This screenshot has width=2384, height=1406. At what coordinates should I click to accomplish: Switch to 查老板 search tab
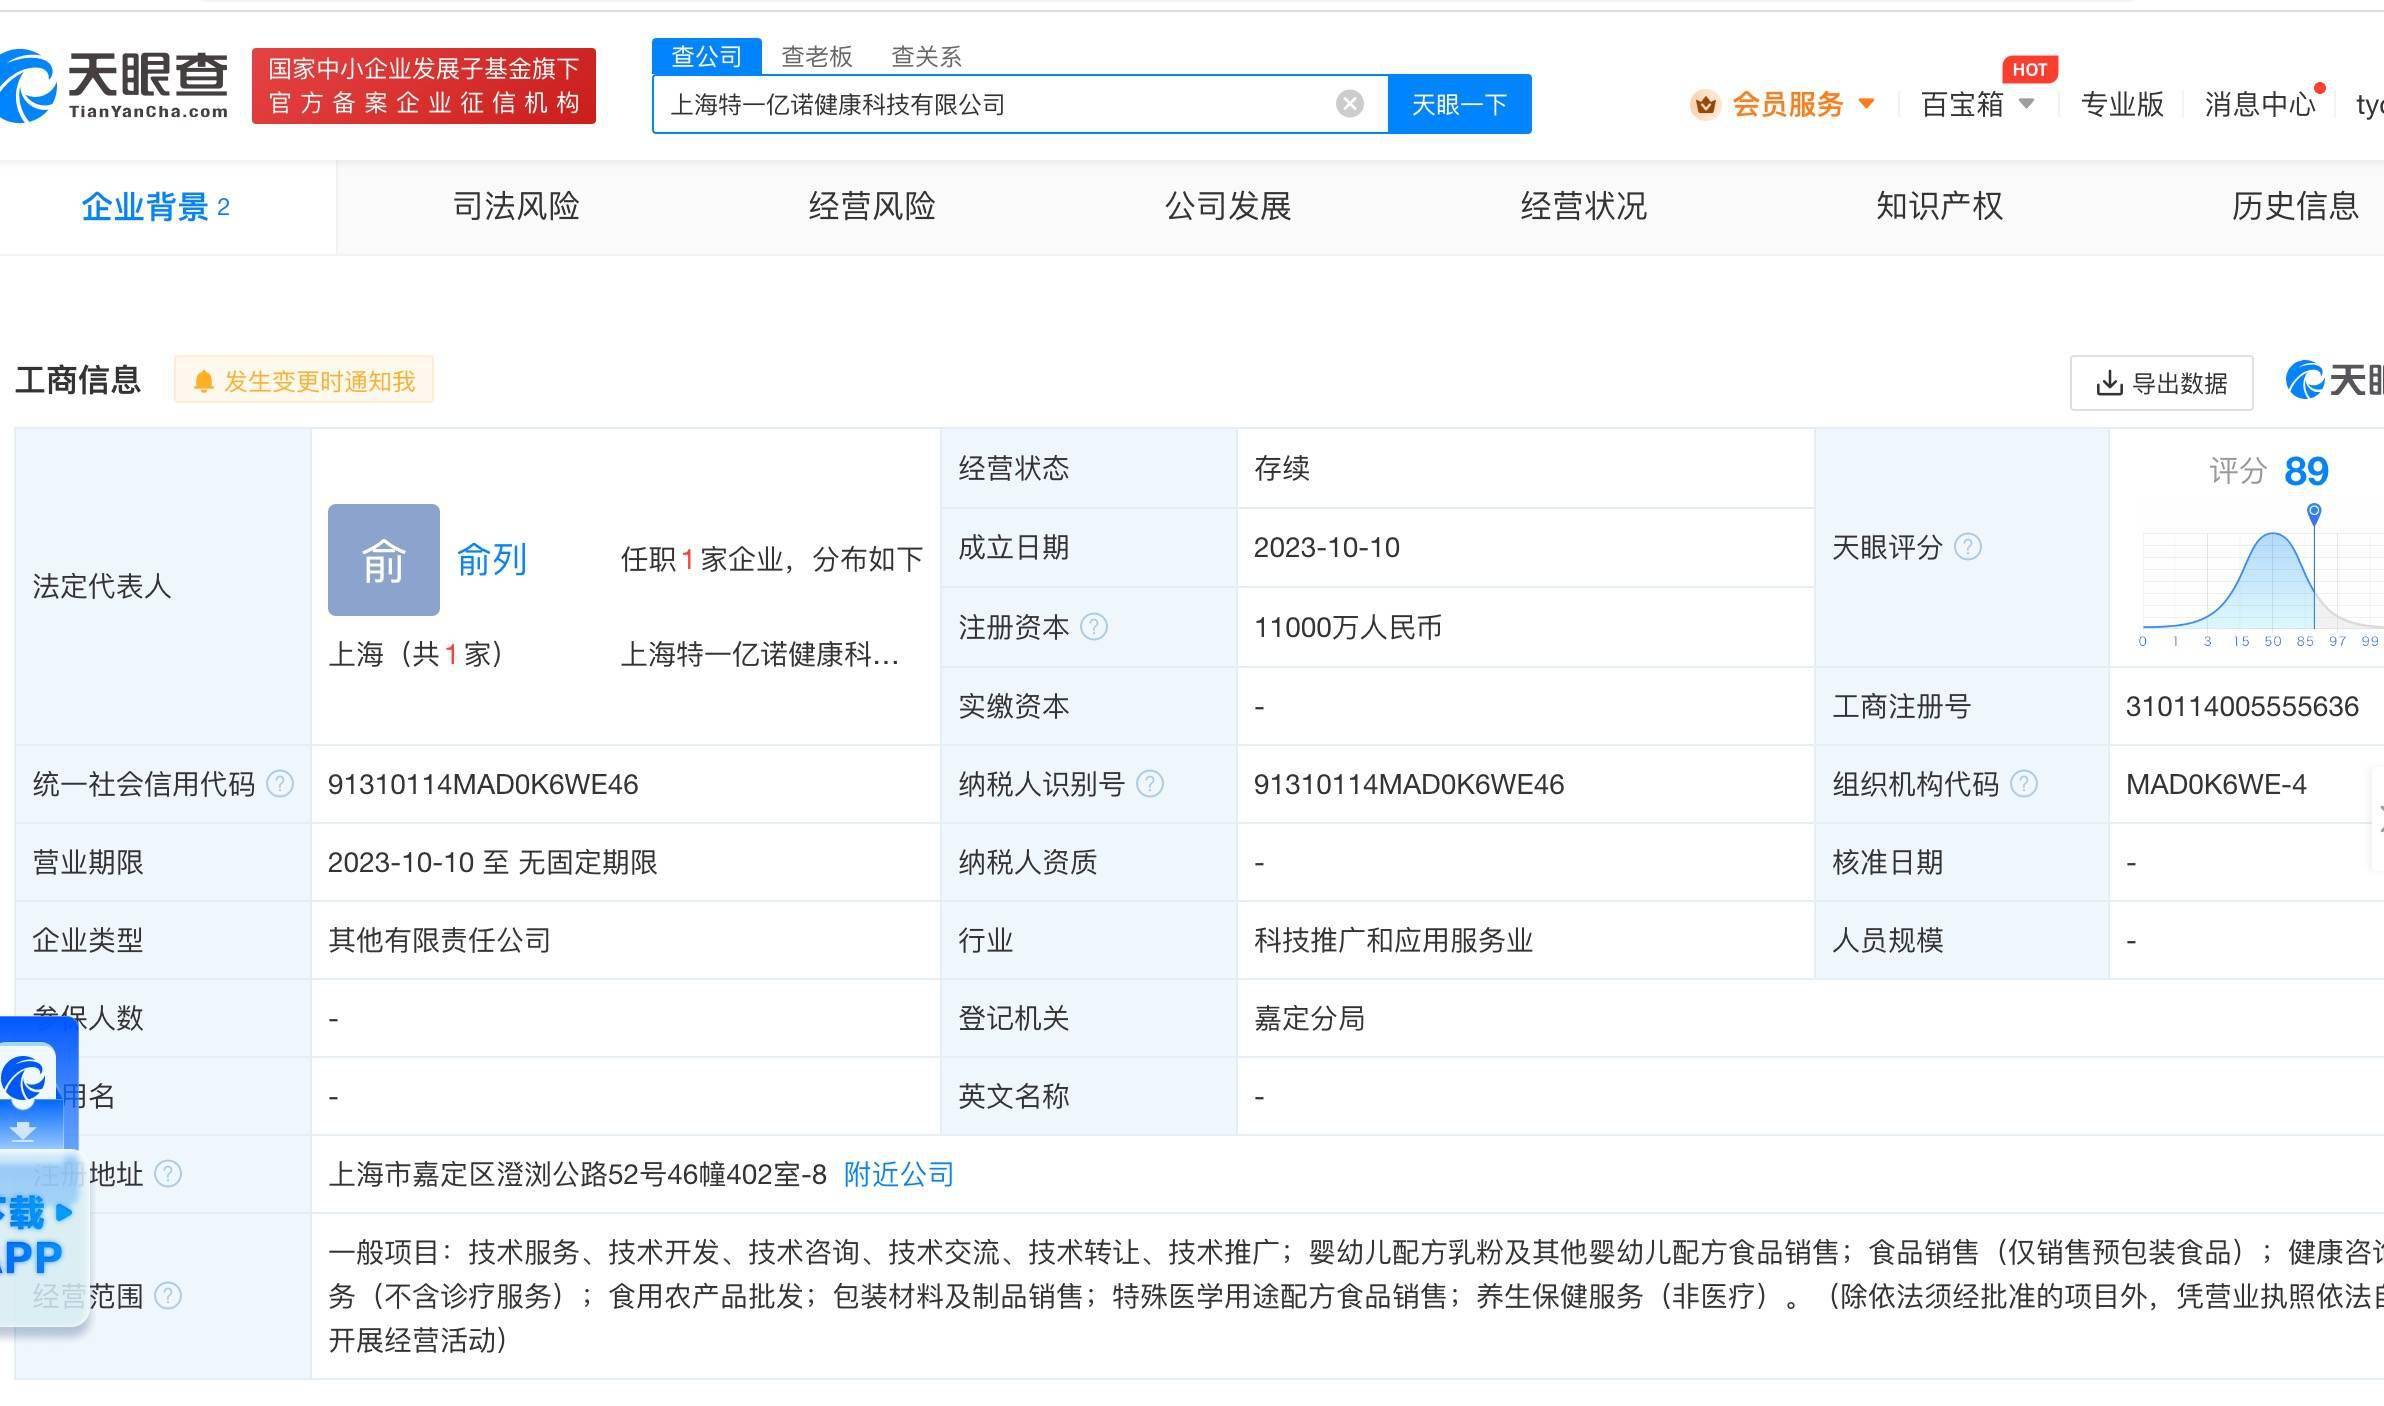coord(816,57)
